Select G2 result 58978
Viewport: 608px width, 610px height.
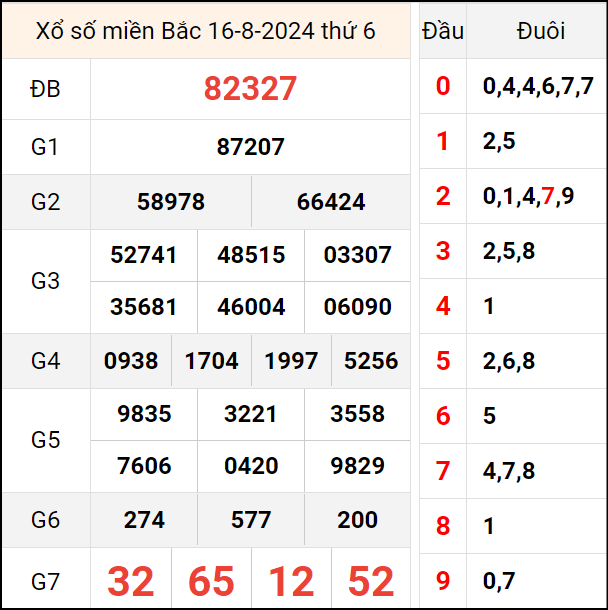coord(171,202)
